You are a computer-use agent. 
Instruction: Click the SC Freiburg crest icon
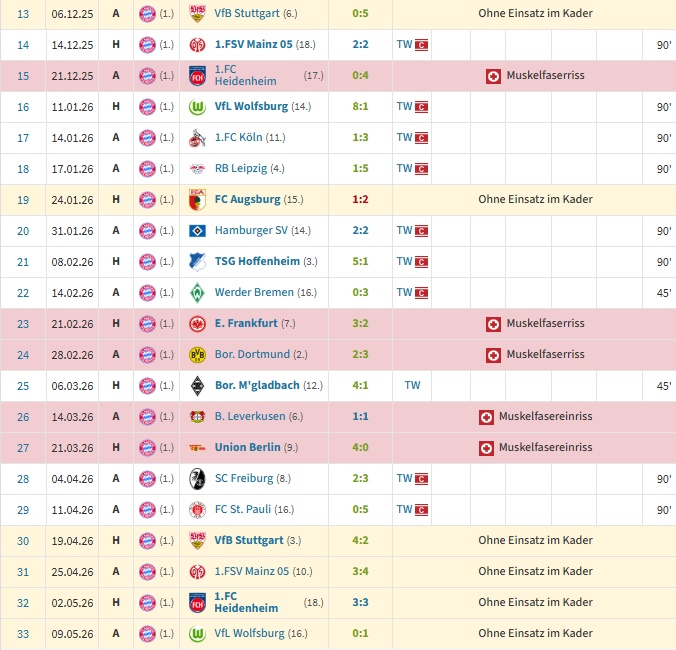pyautogui.click(x=197, y=479)
